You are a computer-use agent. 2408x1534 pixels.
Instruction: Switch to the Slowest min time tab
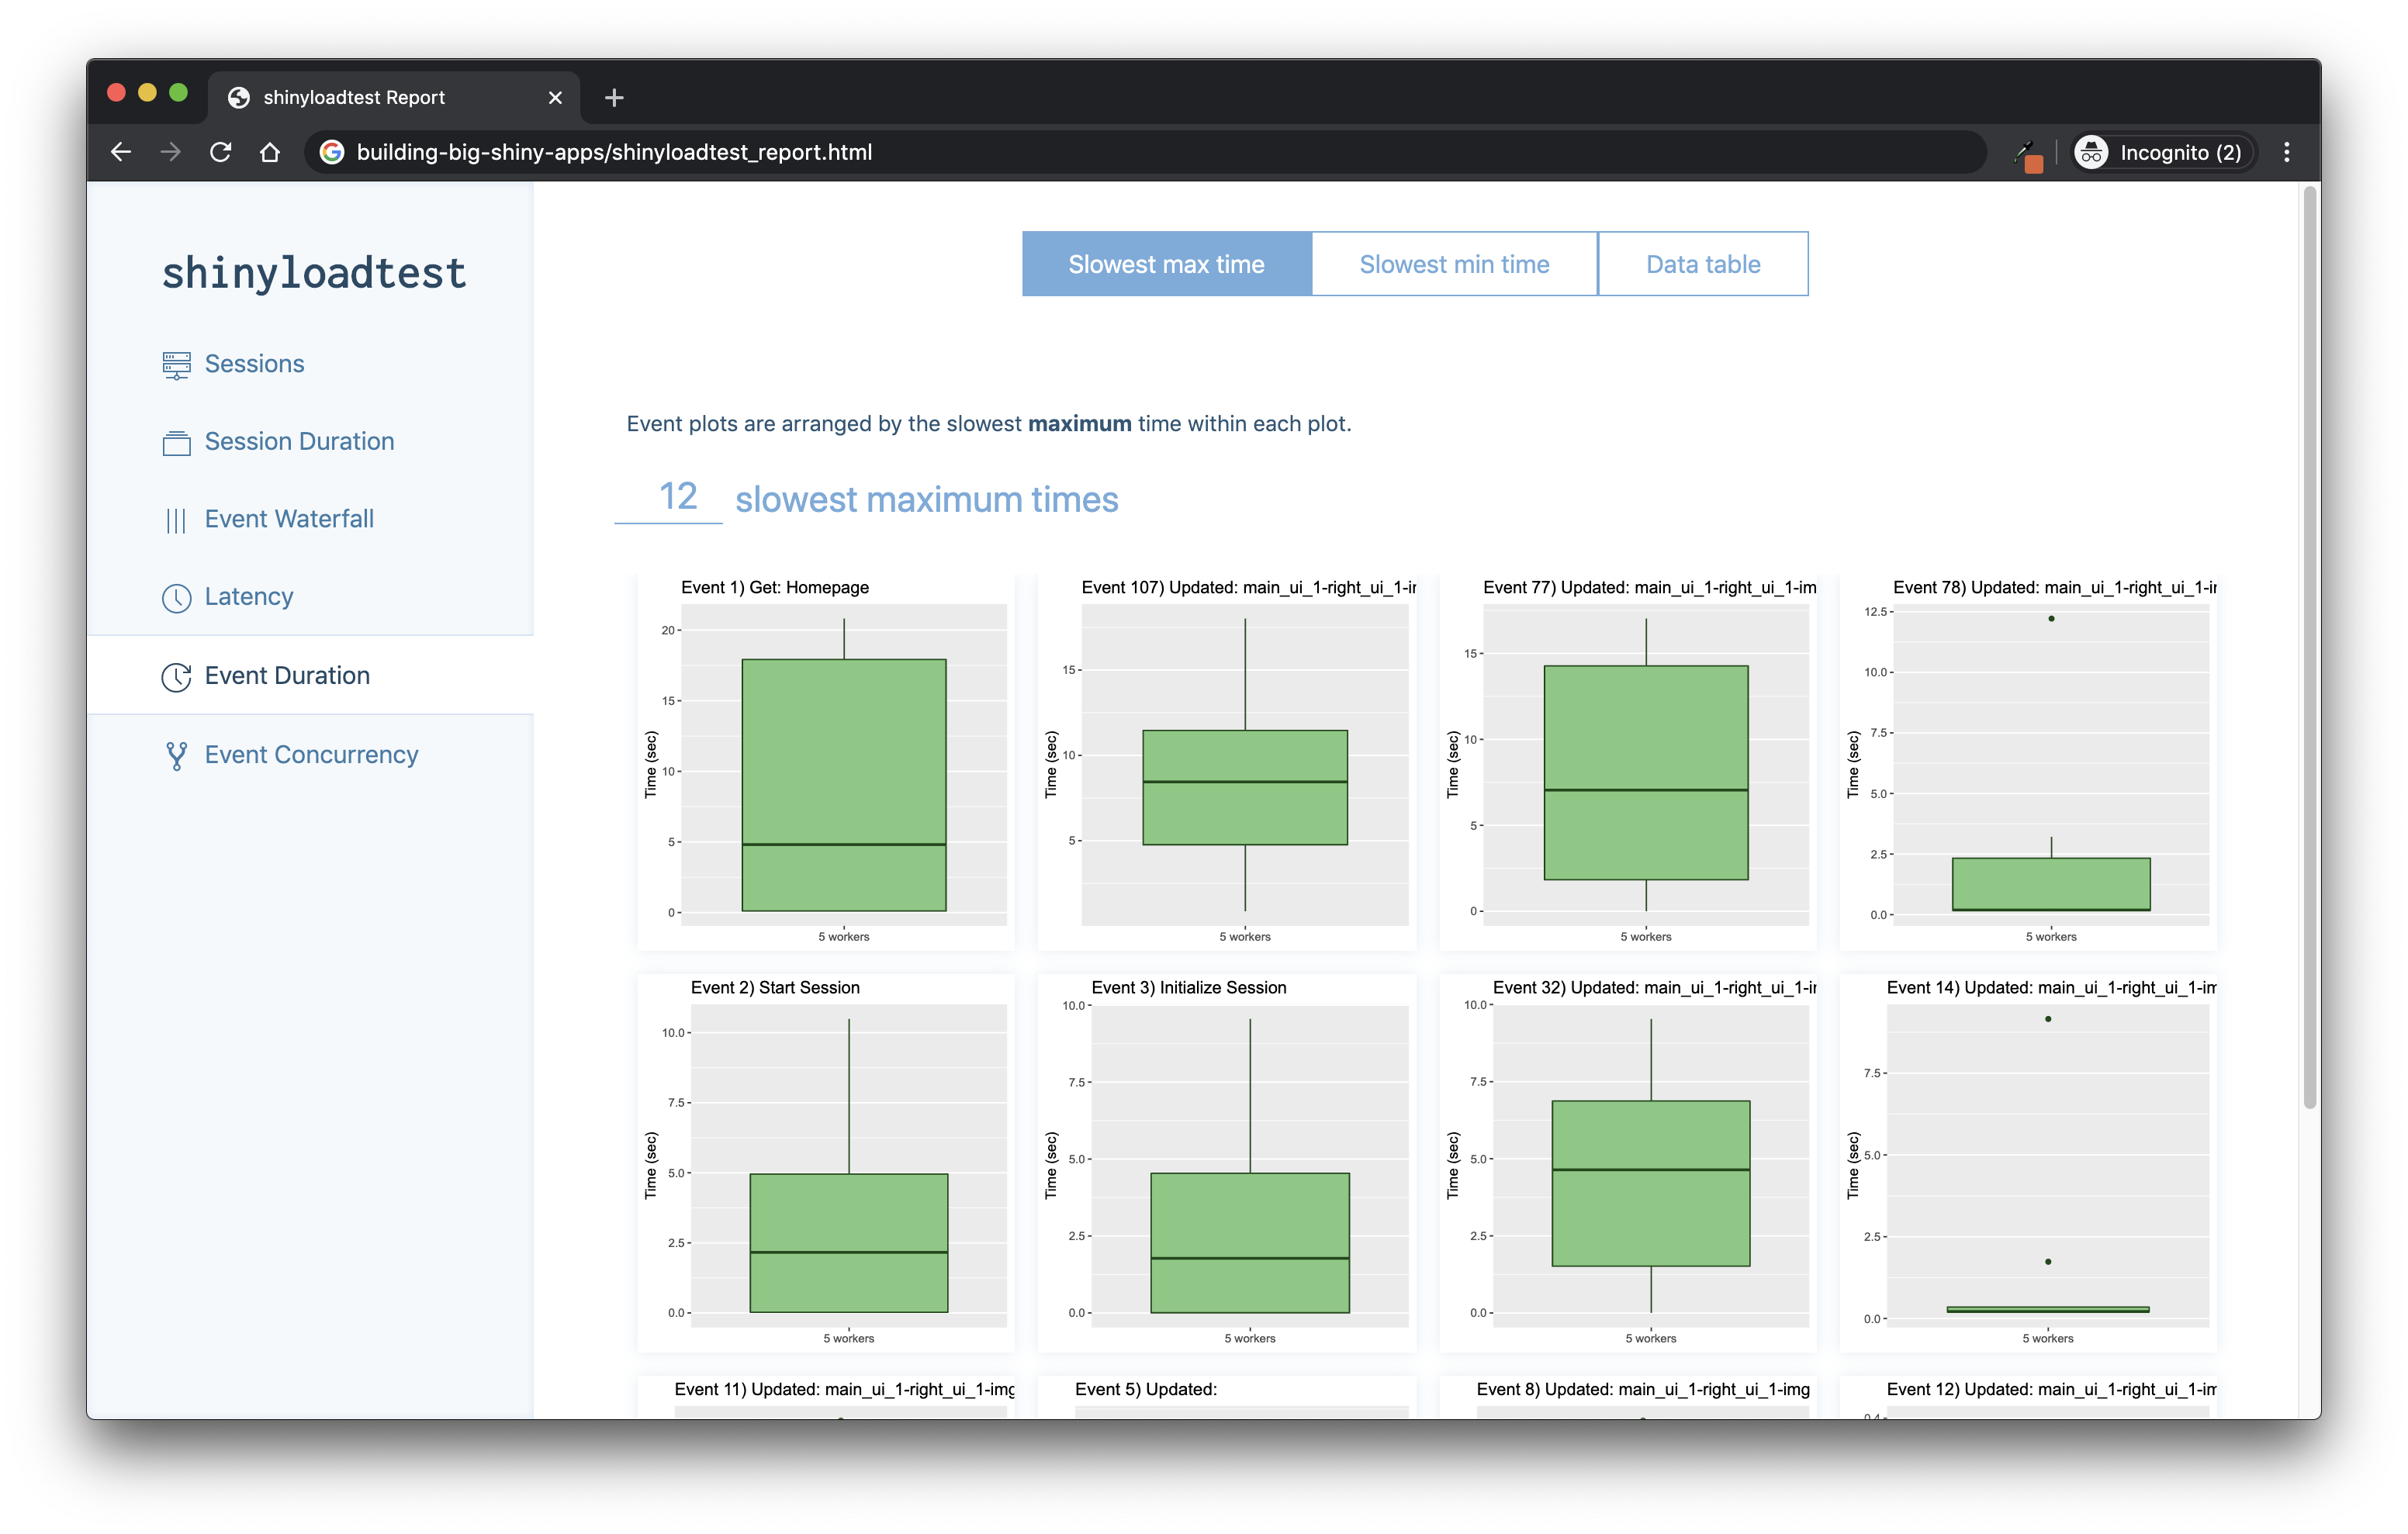[x=1454, y=264]
